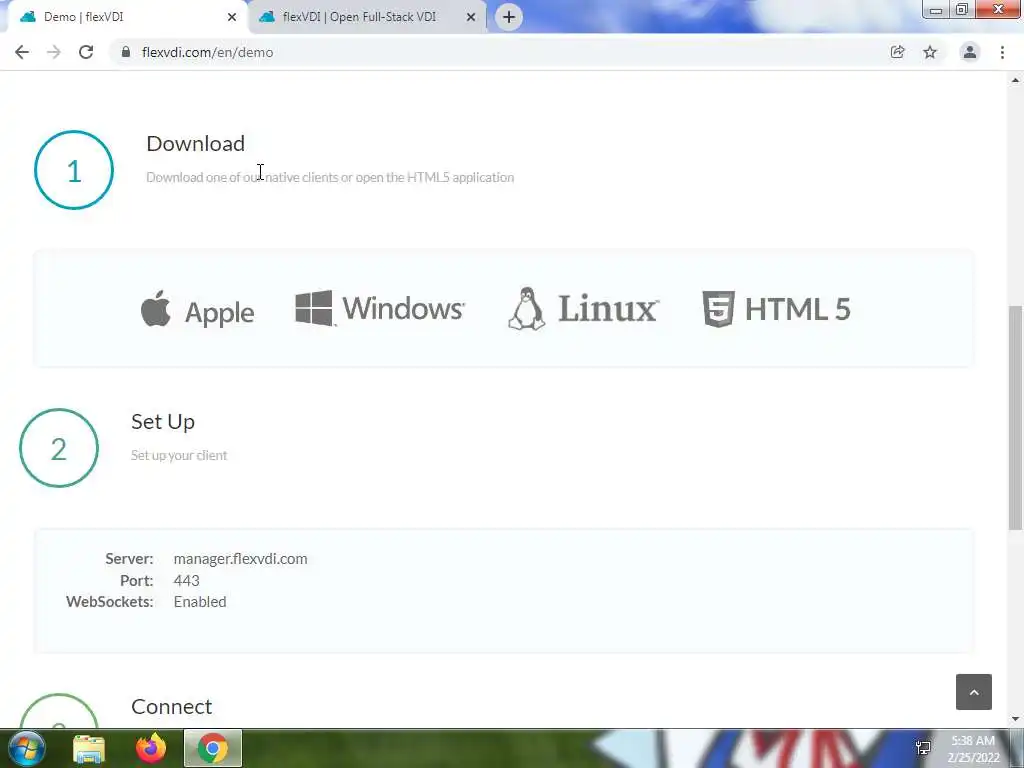
Task: Minimize the Chrome window
Action: click(x=936, y=9)
